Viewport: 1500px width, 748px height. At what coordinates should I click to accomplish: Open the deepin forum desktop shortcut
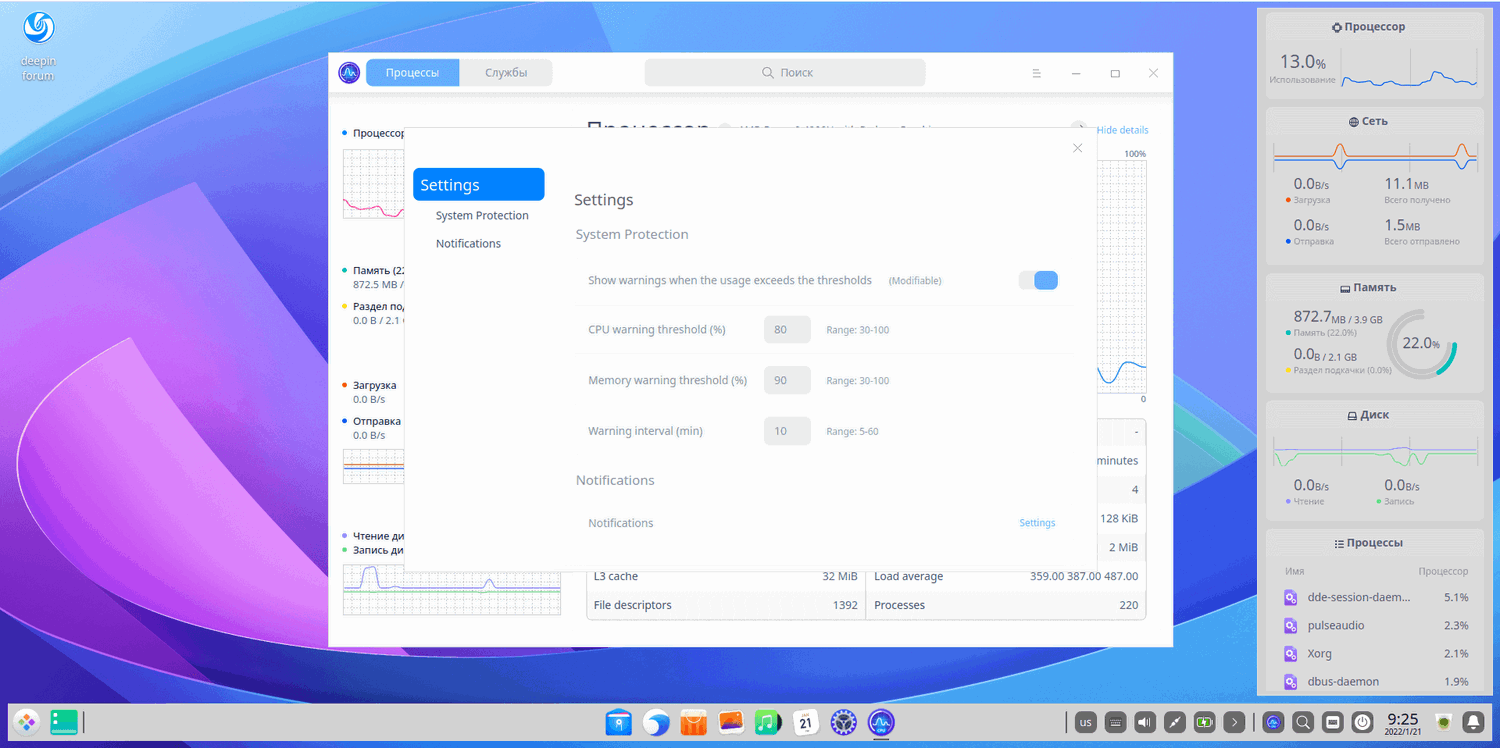pos(38,46)
